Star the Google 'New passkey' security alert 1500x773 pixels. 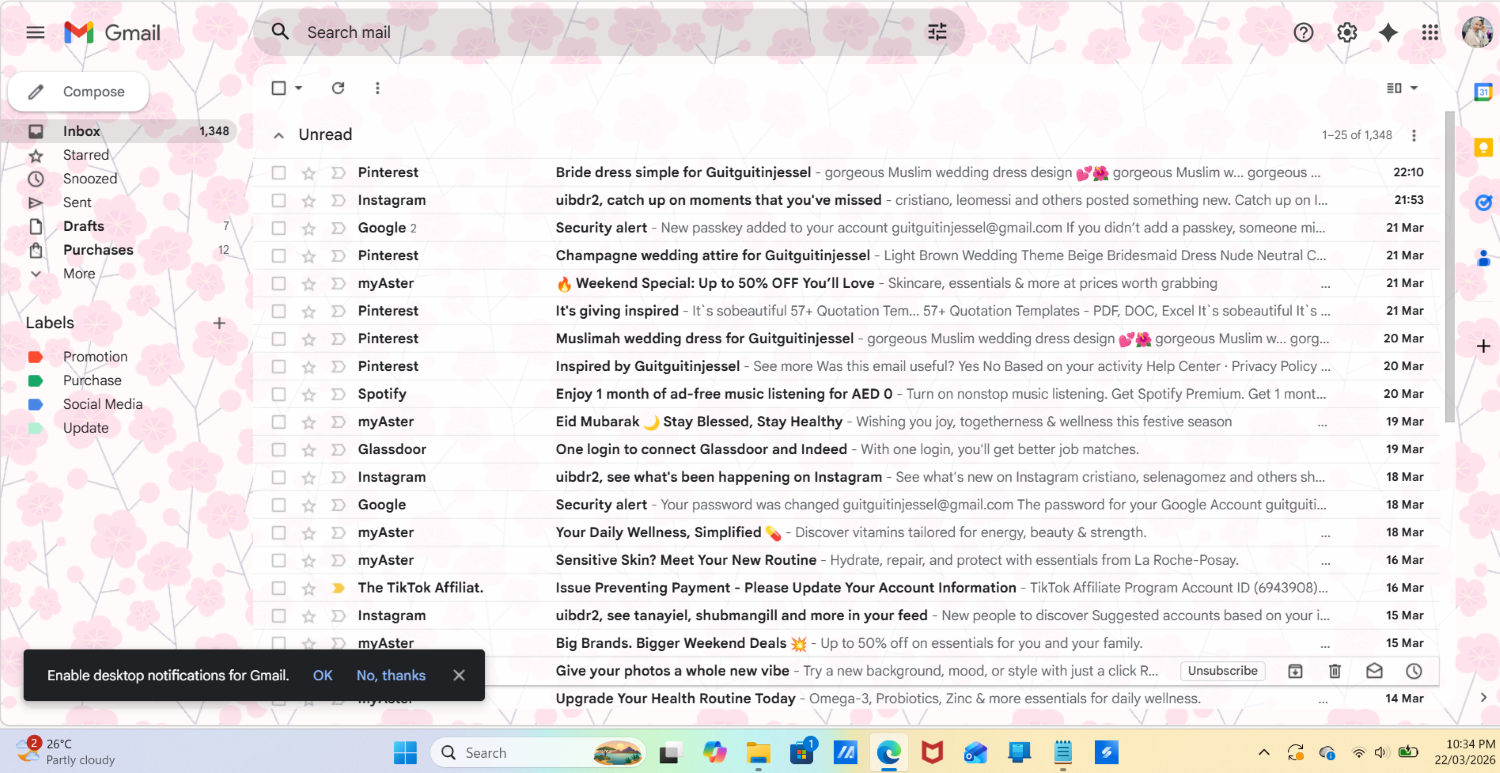pyautogui.click(x=309, y=228)
